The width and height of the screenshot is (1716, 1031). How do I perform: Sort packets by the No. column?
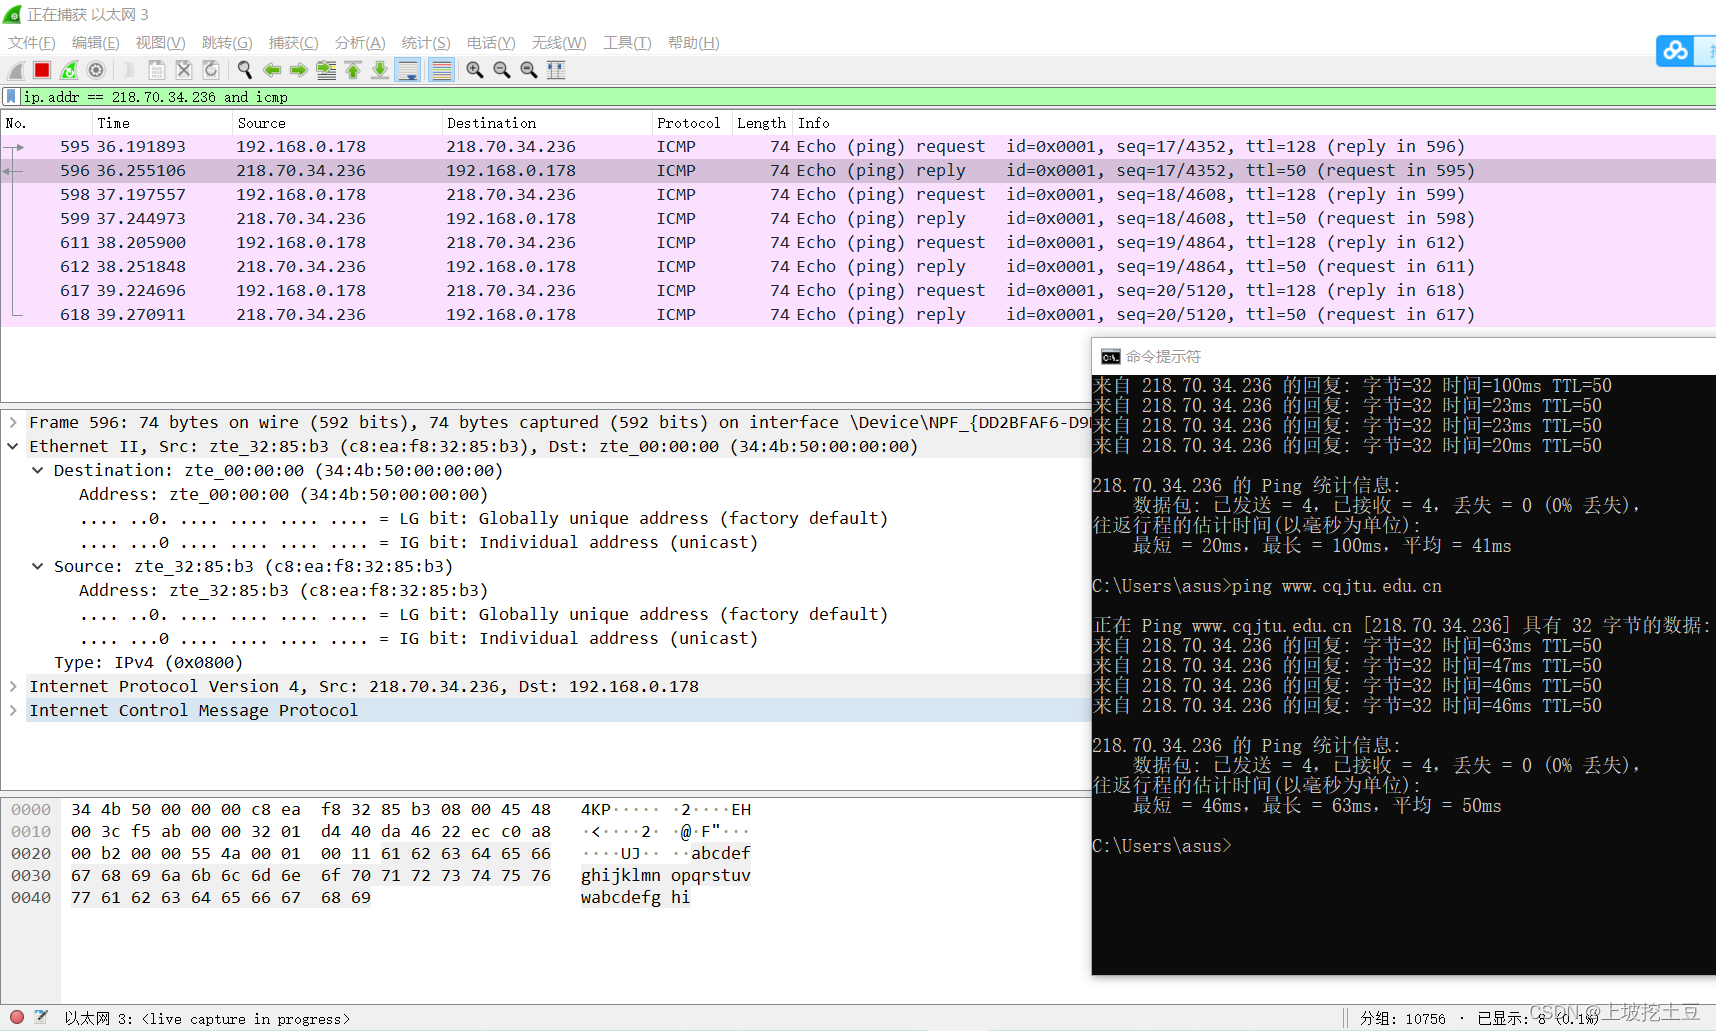[x=46, y=123]
